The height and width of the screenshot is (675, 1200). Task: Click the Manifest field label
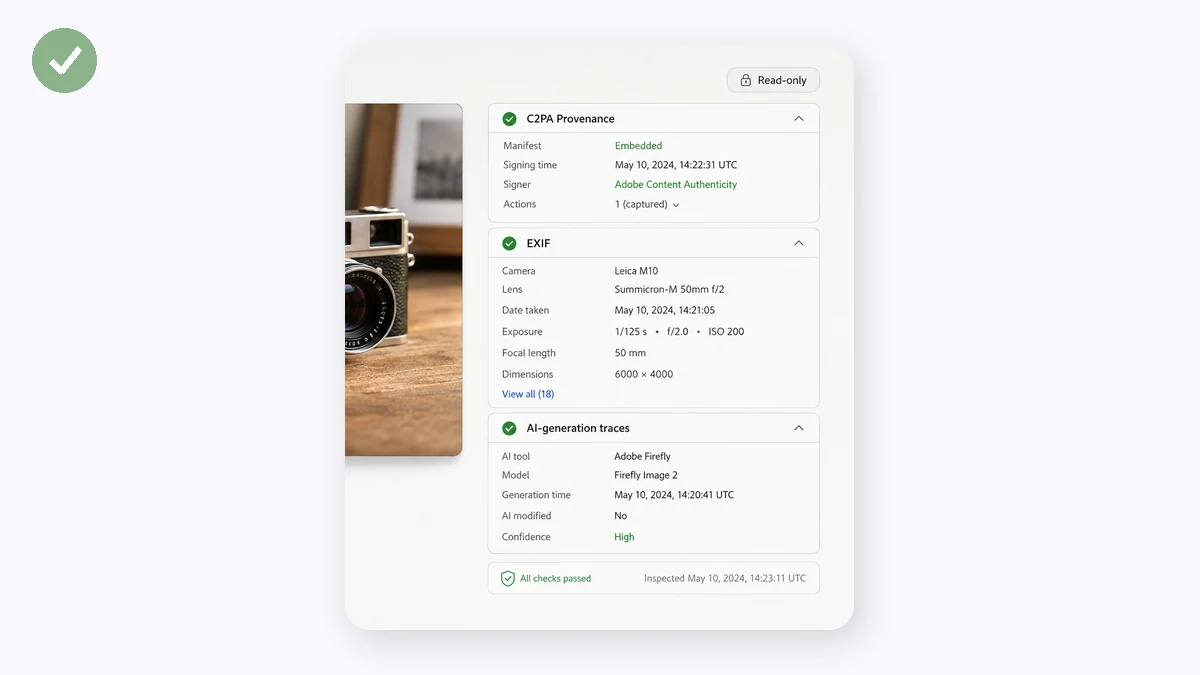tap(522, 146)
